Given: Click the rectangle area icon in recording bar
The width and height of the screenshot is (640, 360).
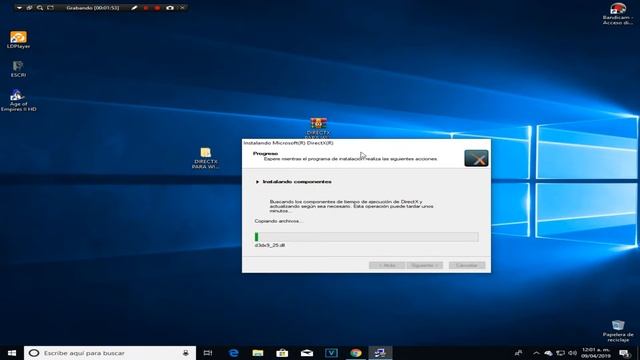Looking at the screenshot, I should [50, 8].
